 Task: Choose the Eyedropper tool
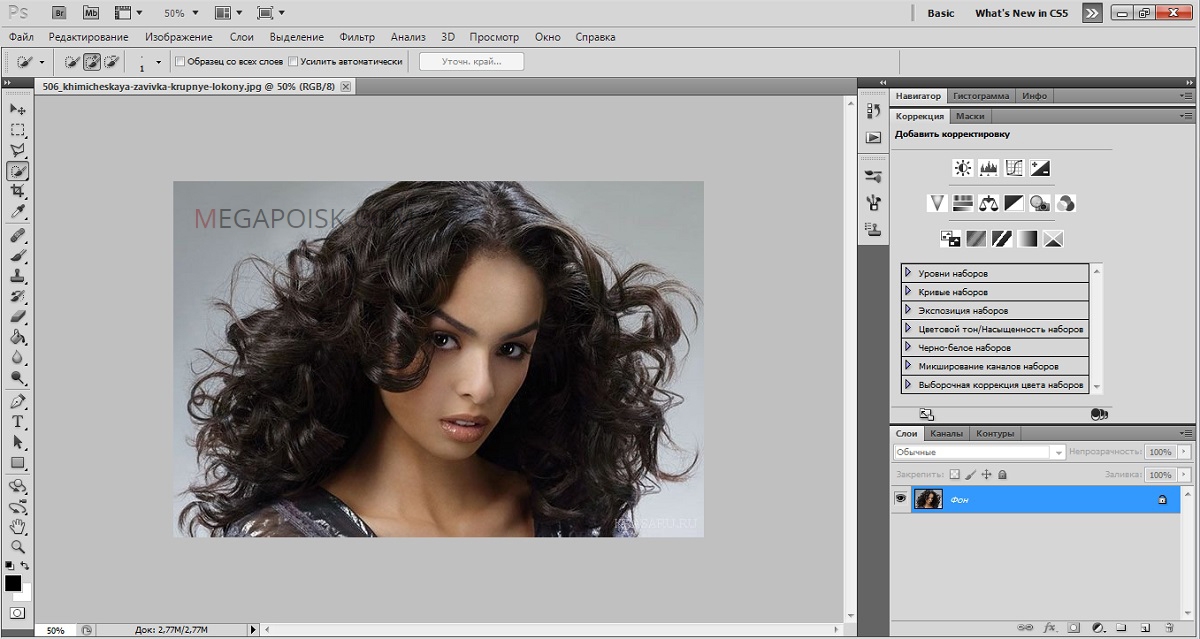[x=18, y=212]
